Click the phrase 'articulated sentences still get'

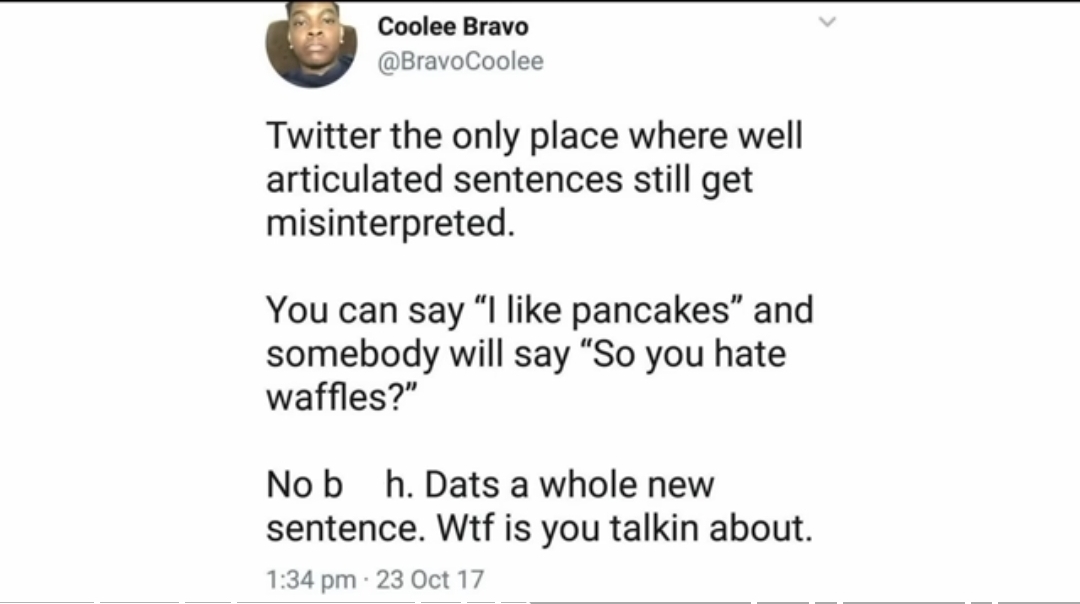click(509, 180)
